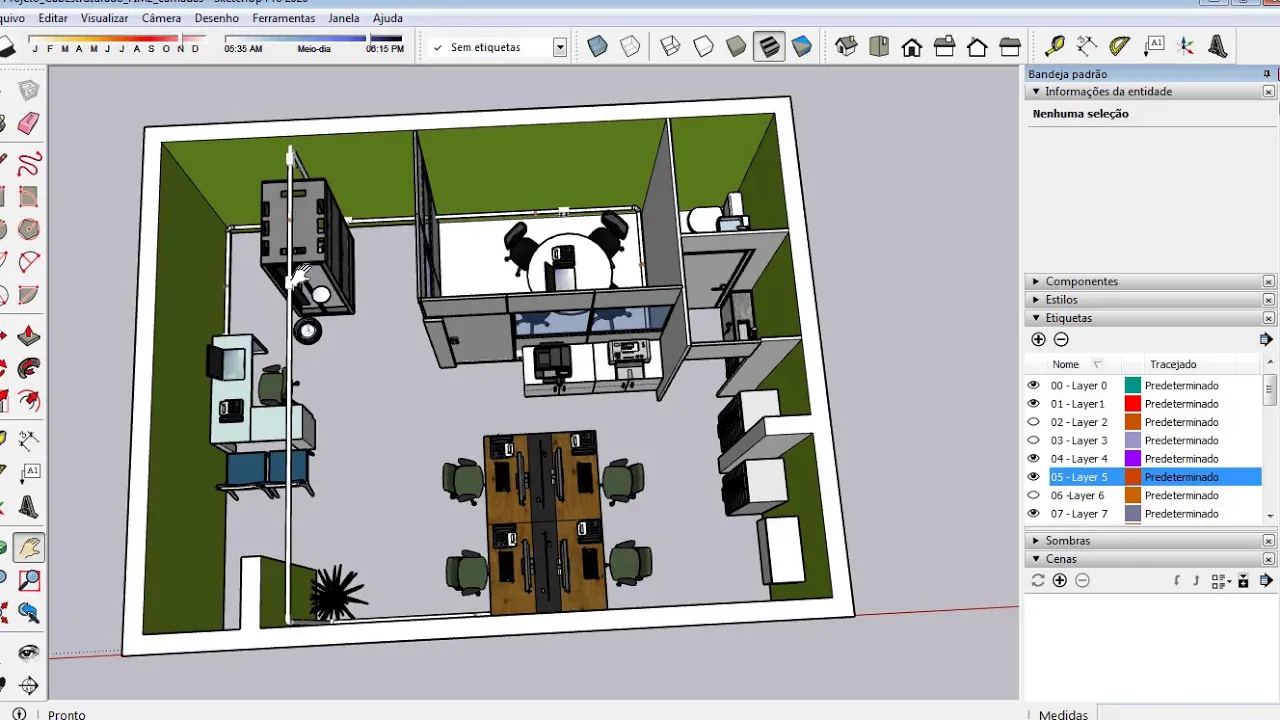Image resolution: width=1280 pixels, height=720 pixels.
Task: Open the Etiquetas details menu arrow
Action: tap(1266, 340)
